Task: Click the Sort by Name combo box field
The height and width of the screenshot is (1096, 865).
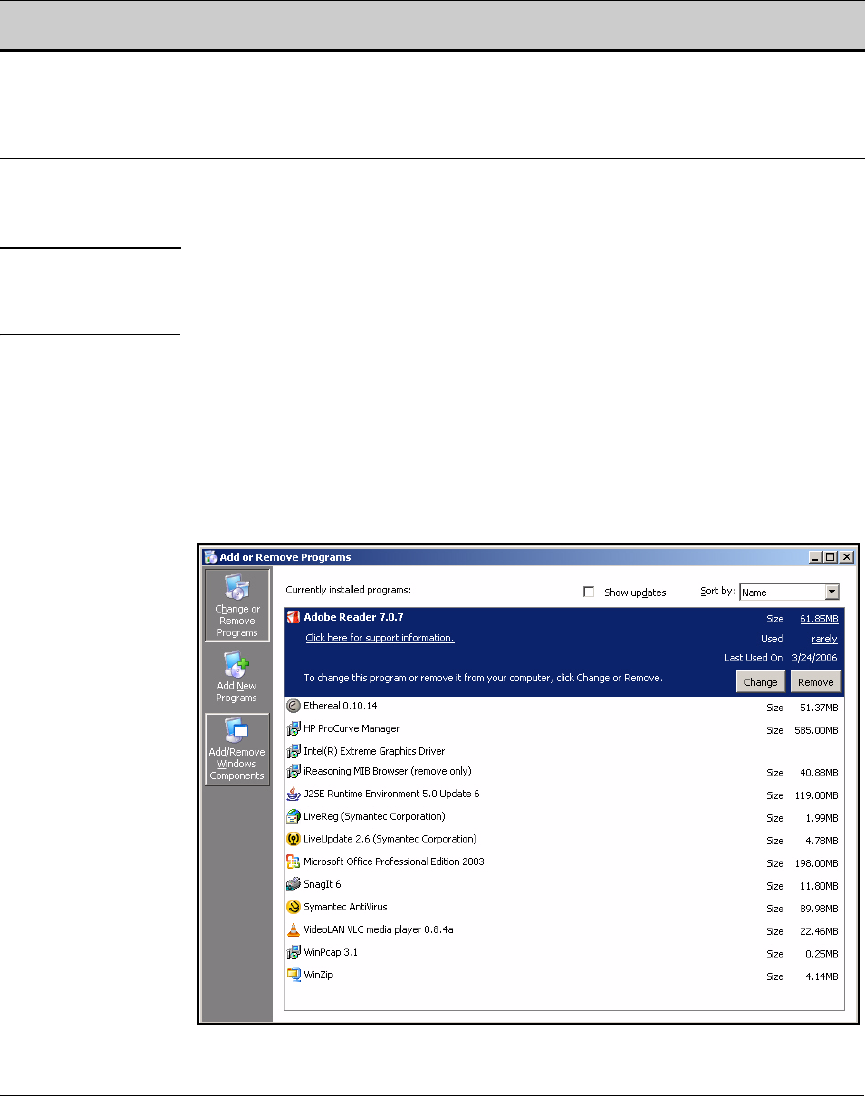Action: [789, 591]
